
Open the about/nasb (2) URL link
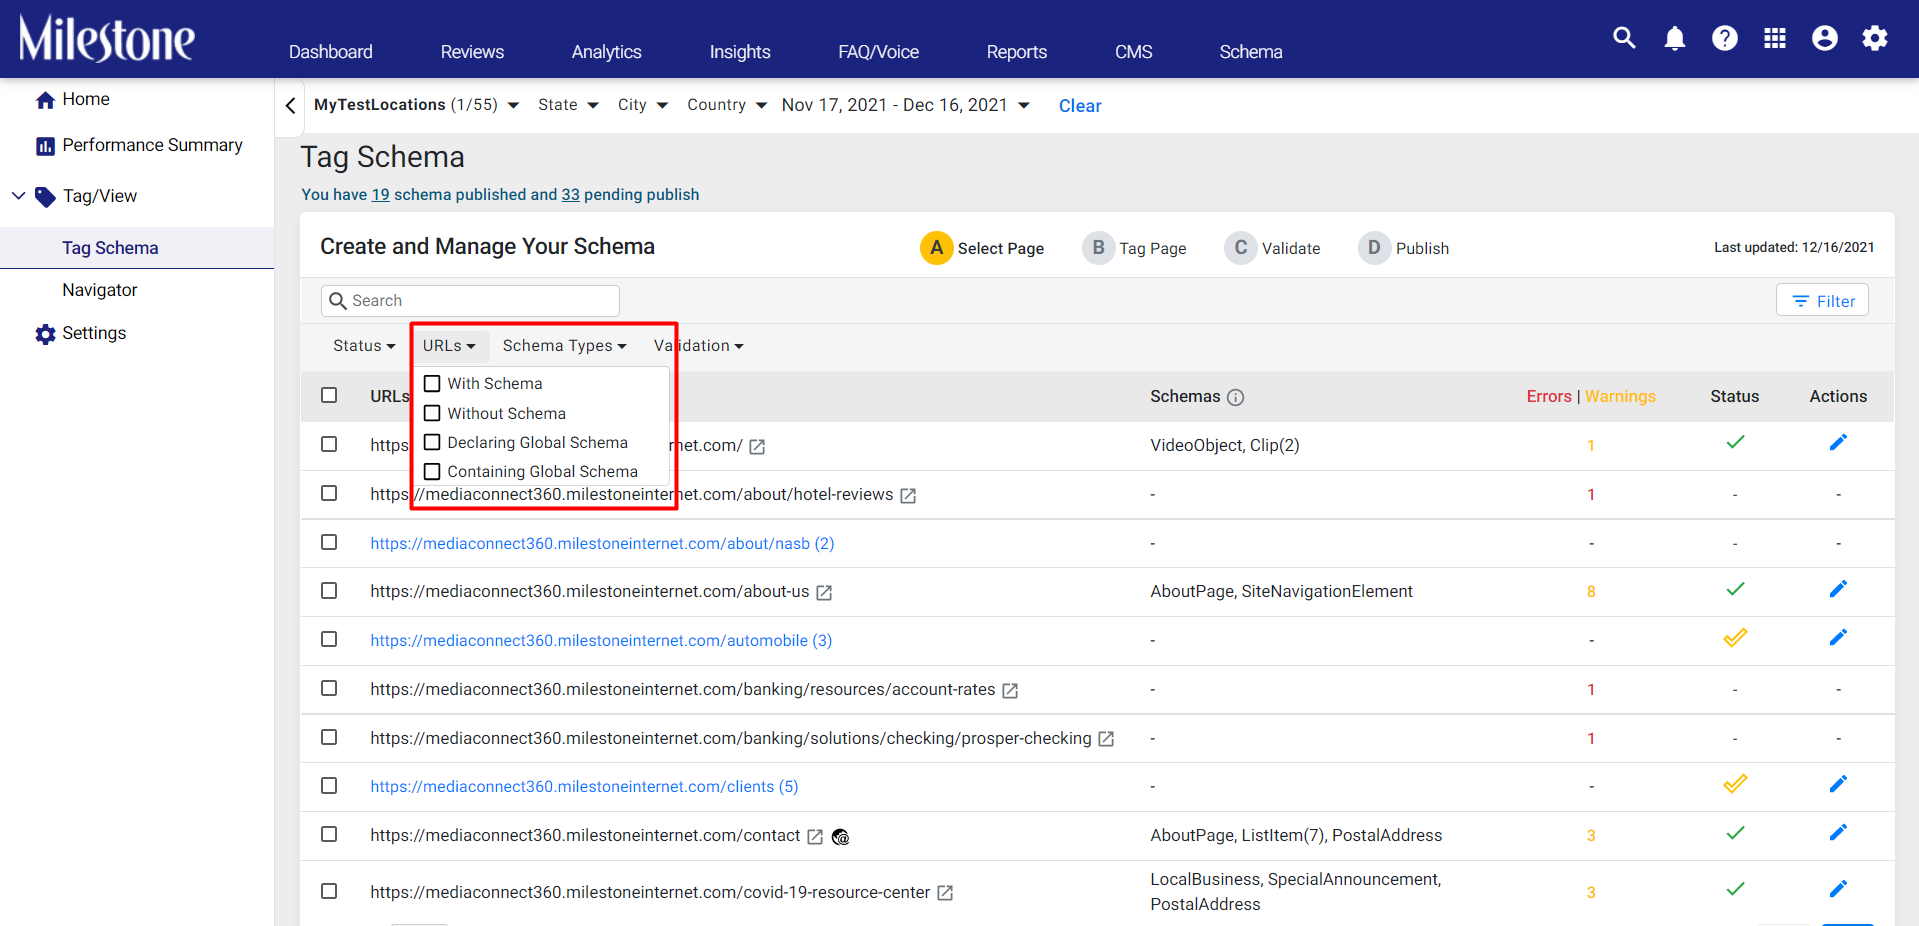point(602,544)
